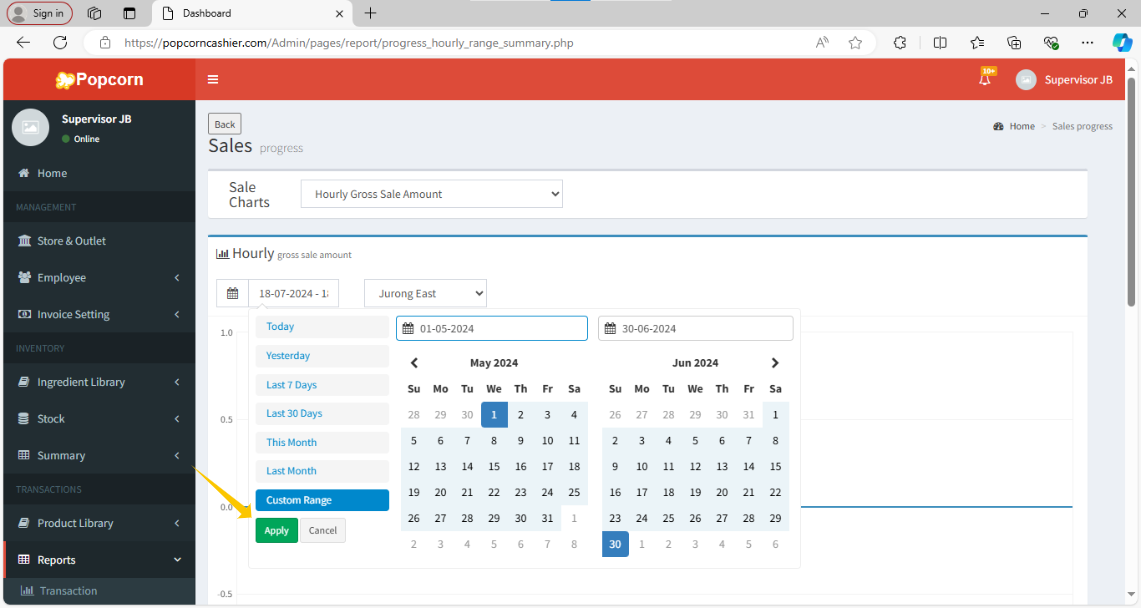Toggle the hamburger sidebar menu
The image size is (1141, 608).
pos(213,79)
